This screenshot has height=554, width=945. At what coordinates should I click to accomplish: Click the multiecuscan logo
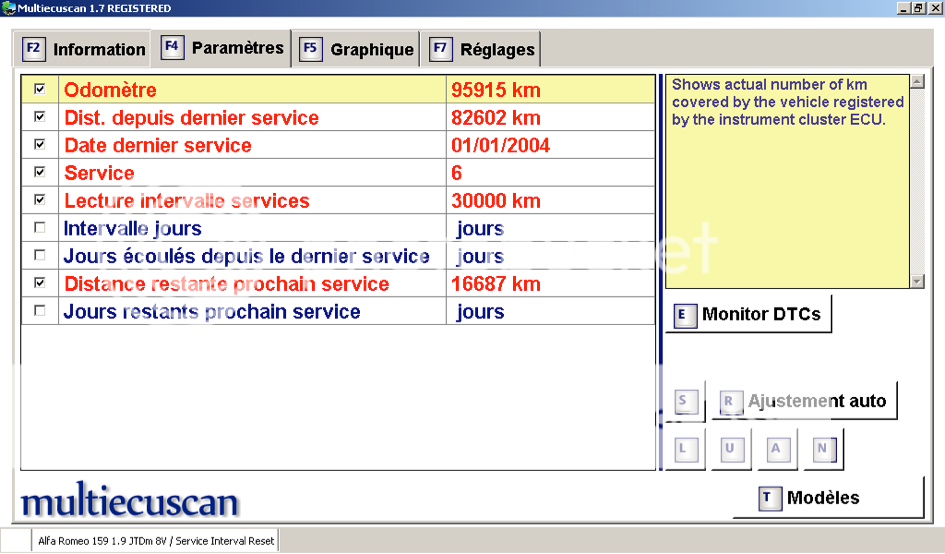(x=130, y=502)
